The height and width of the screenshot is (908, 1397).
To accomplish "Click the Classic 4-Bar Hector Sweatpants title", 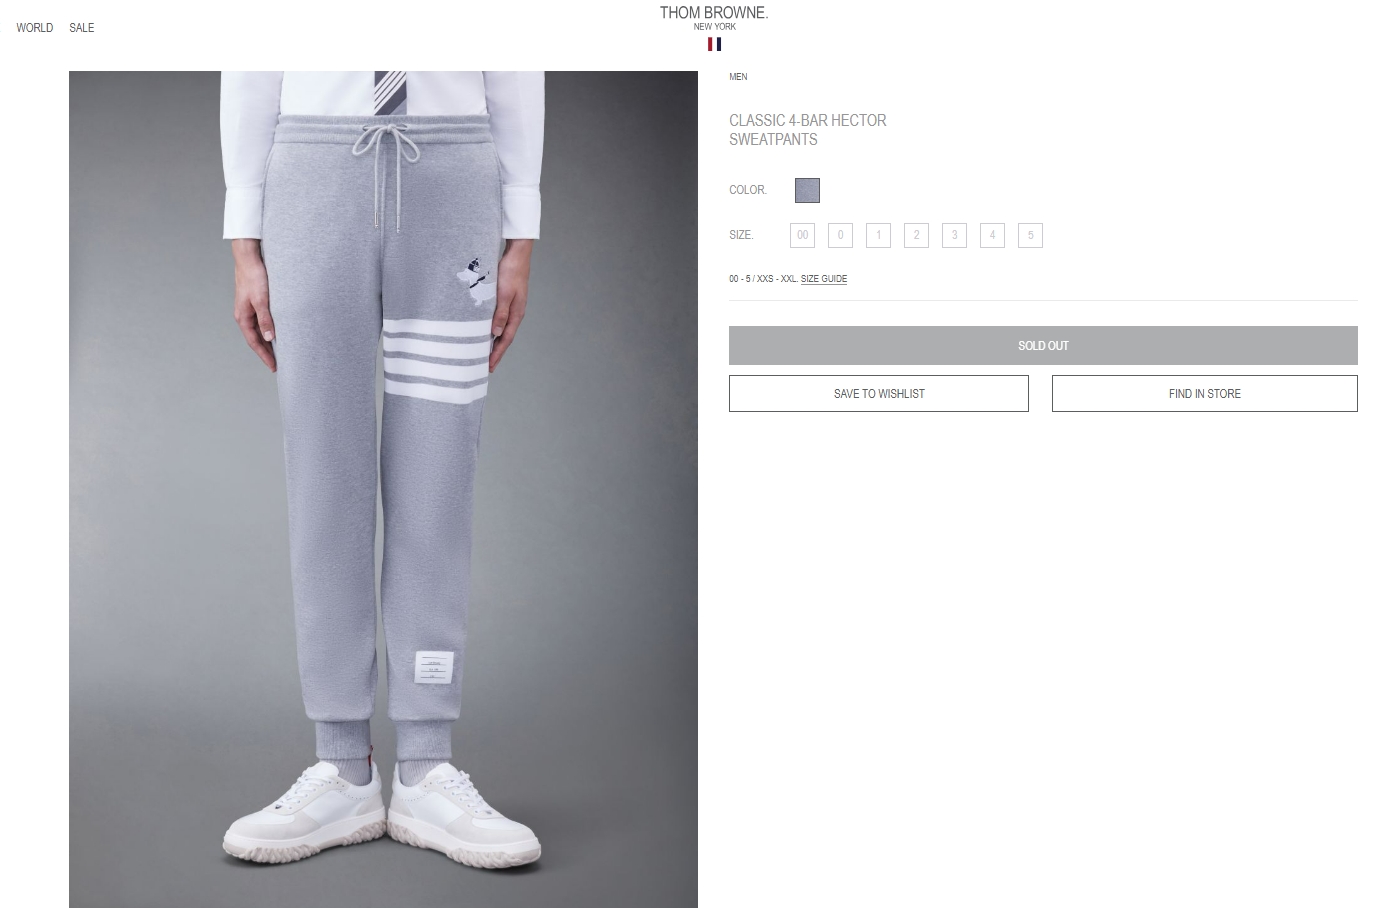I will [x=808, y=130].
